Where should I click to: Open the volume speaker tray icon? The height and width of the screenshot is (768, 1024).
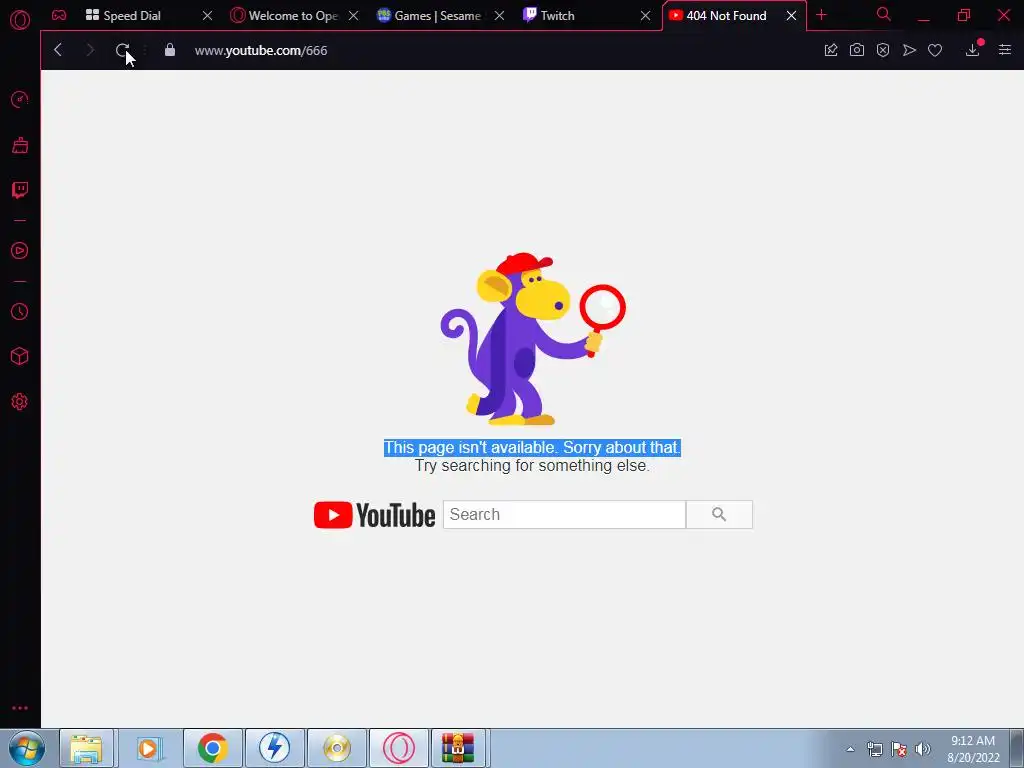coord(923,749)
